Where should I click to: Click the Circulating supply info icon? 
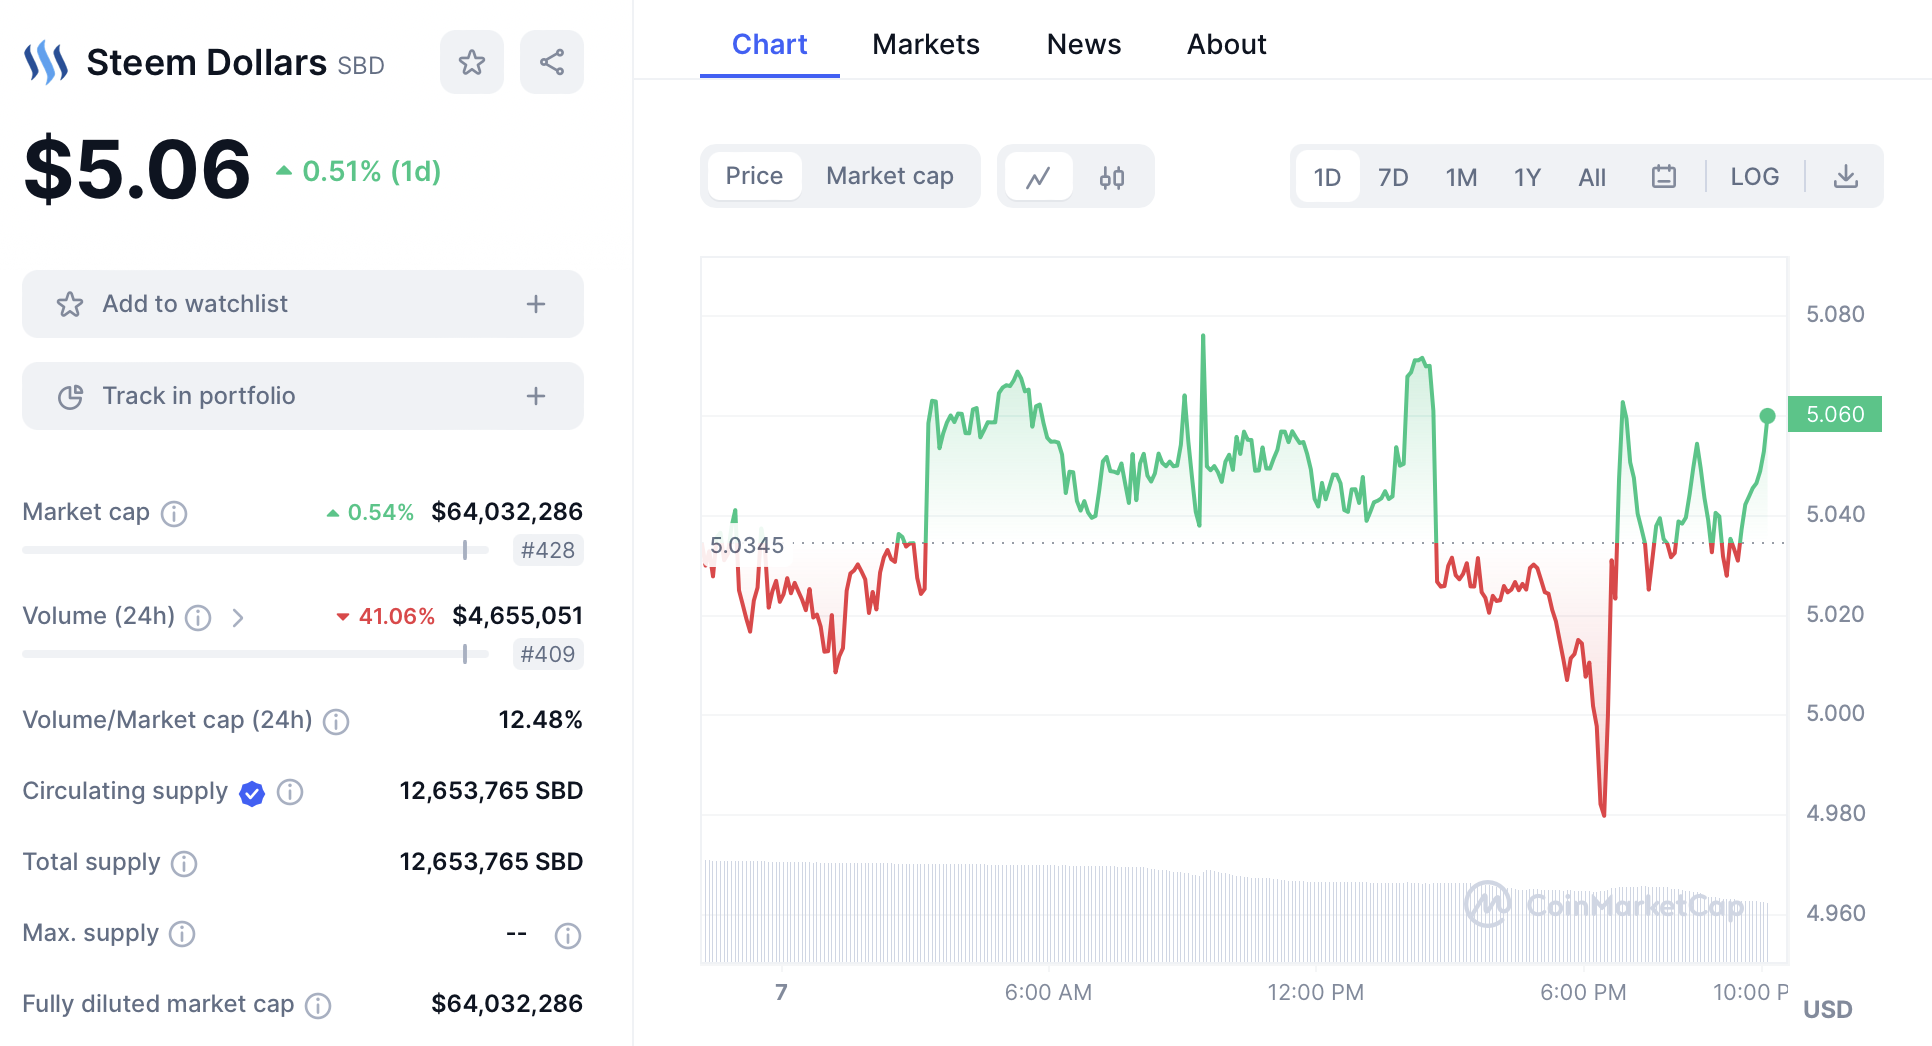click(x=290, y=792)
